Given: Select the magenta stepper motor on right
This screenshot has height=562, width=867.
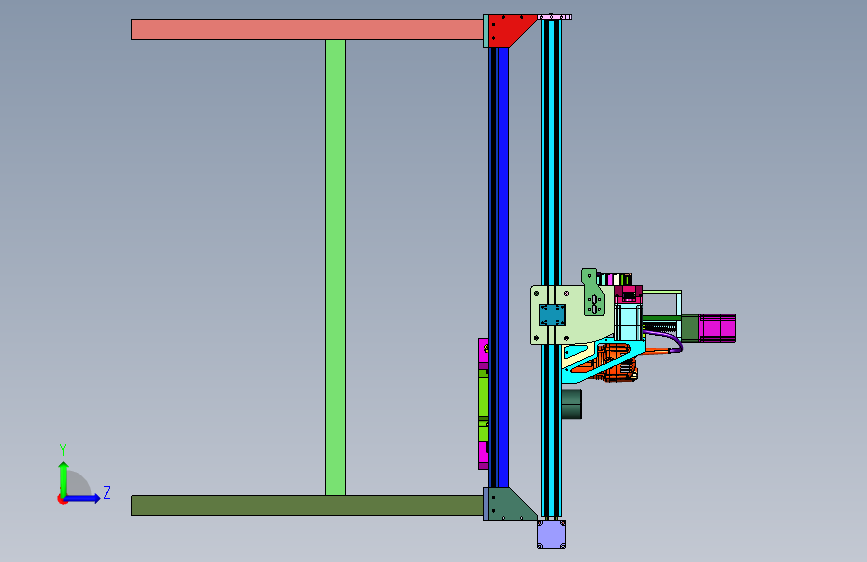Looking at the screenshot, I should (717, 329).
